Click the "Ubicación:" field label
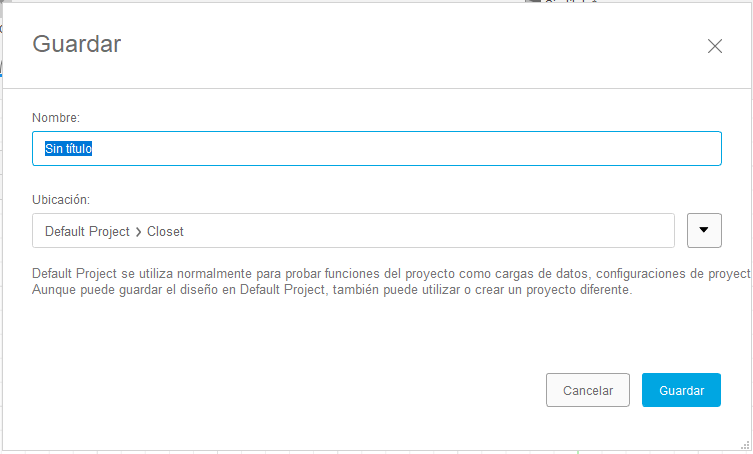The width and height of the screenshot is (753, 454). pos(61,200)
